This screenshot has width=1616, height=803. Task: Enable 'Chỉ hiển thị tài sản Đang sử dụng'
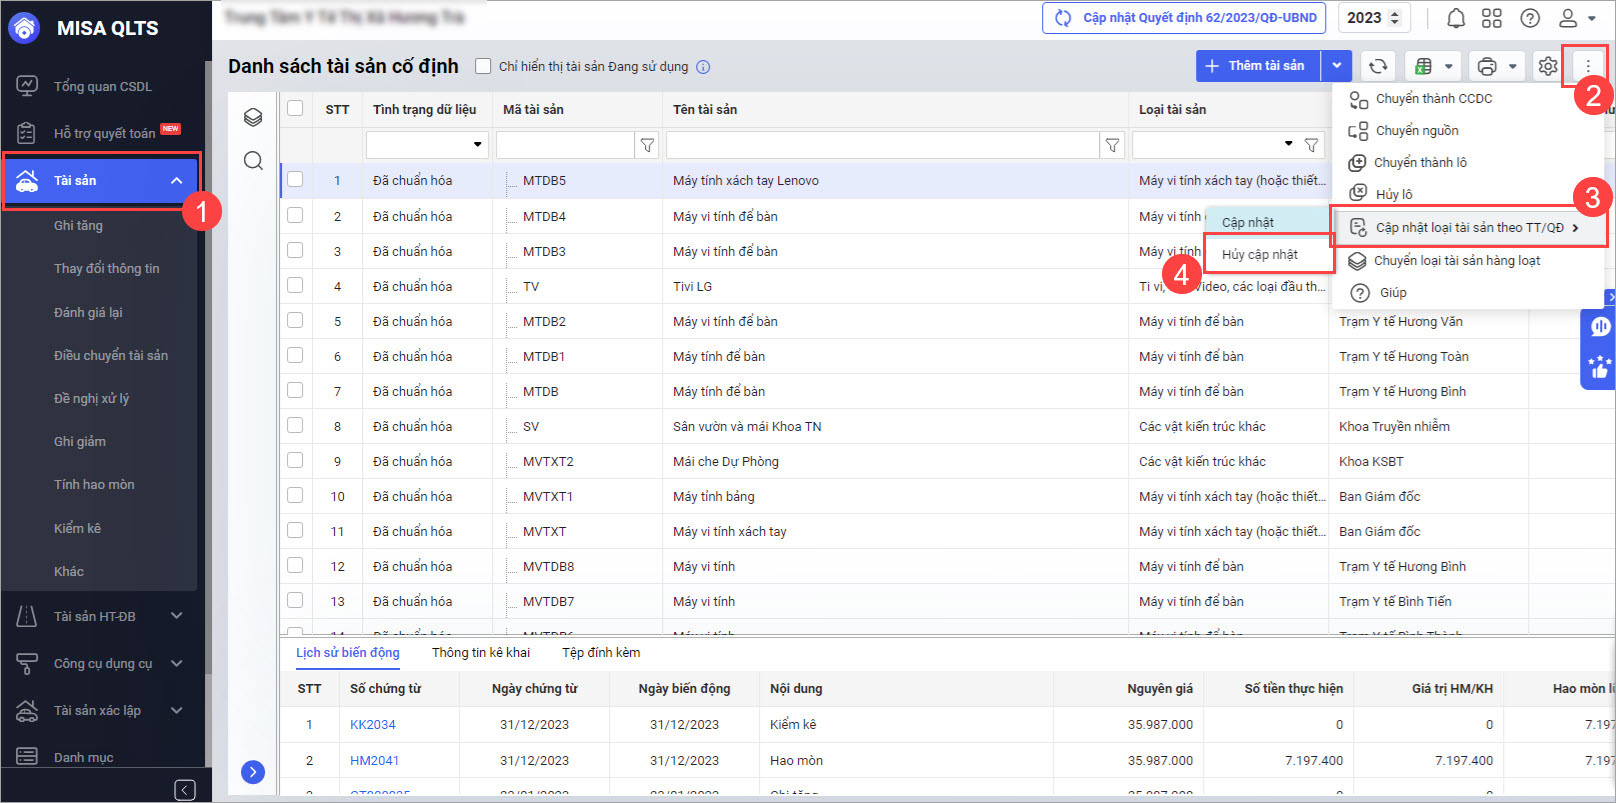click(483, 67)
